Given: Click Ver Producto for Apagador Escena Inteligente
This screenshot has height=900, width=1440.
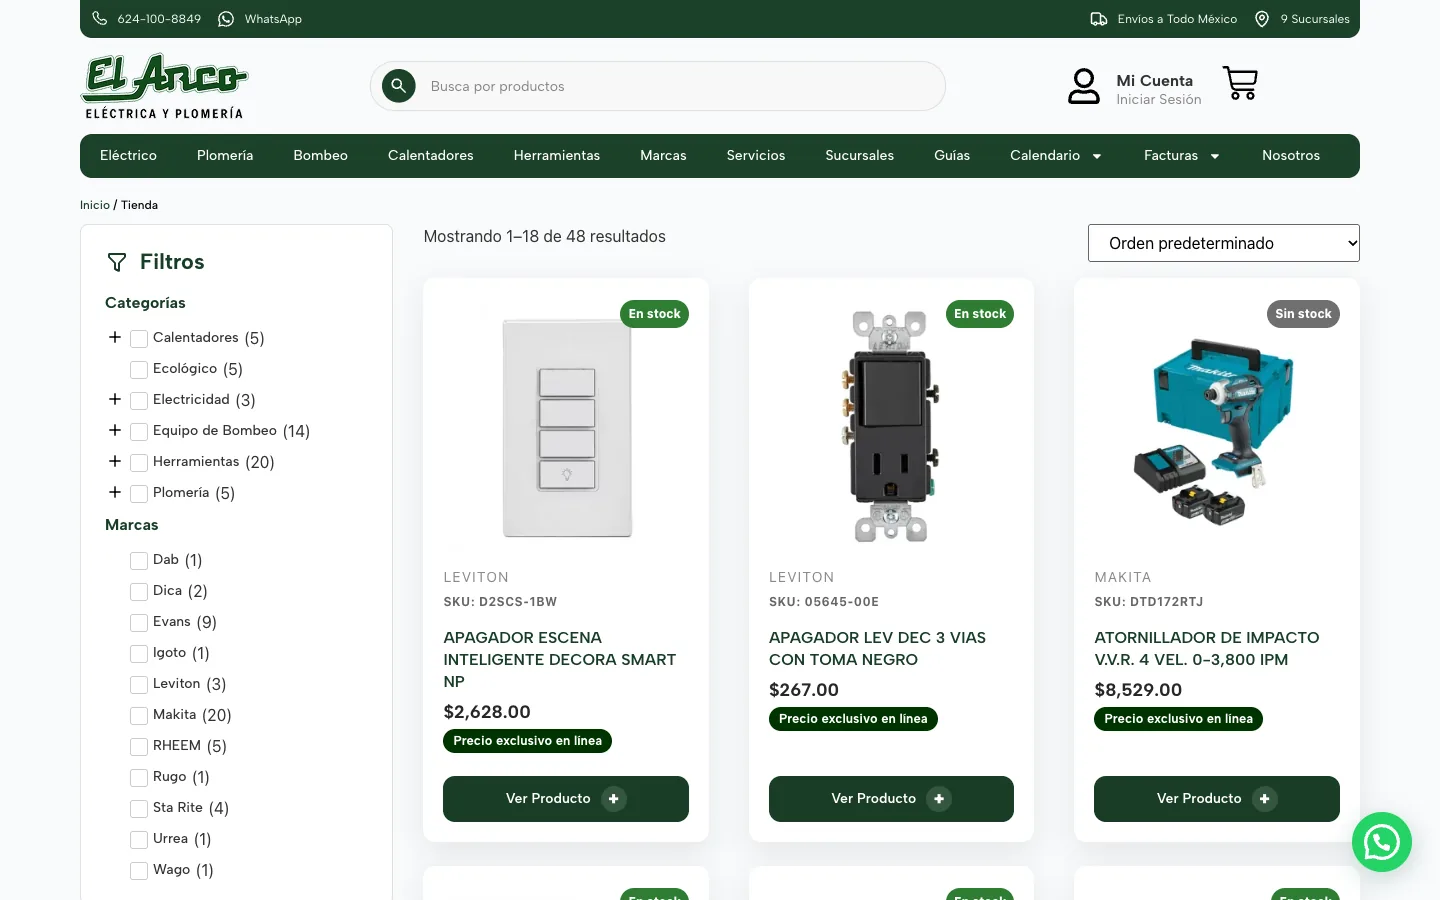Looking at the screenshot, I should (566, 799).
